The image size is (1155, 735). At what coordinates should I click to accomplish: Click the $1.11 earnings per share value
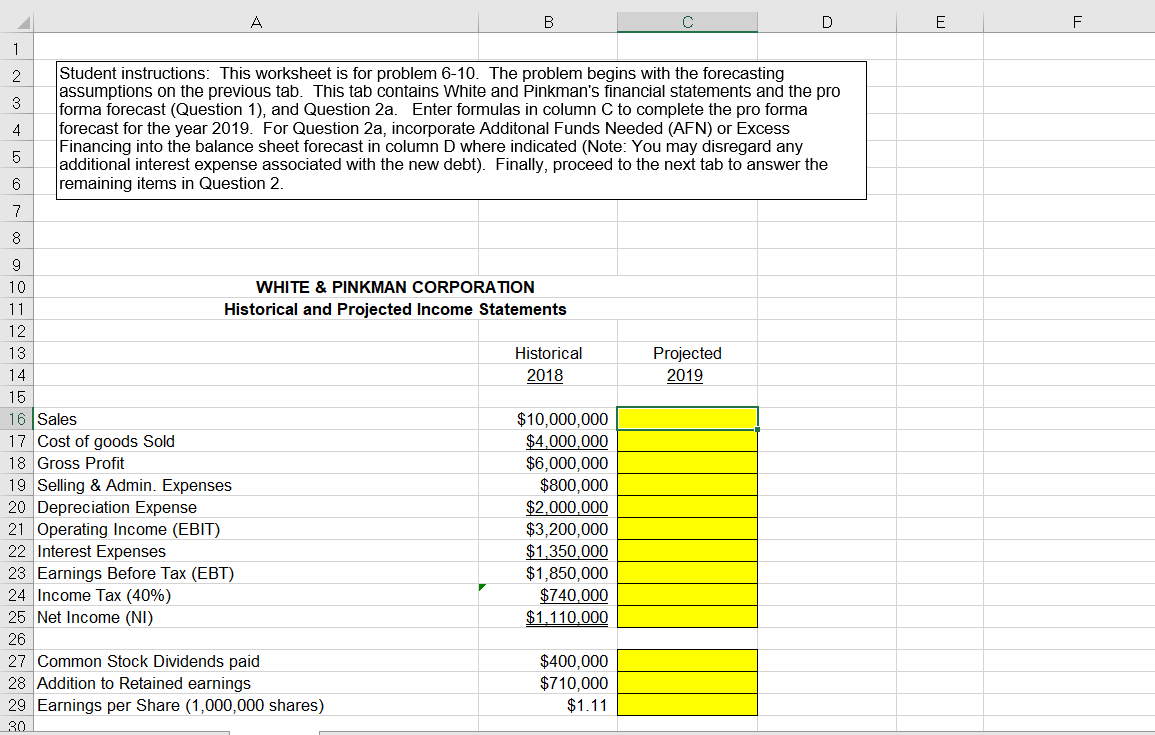coord(587,705)
